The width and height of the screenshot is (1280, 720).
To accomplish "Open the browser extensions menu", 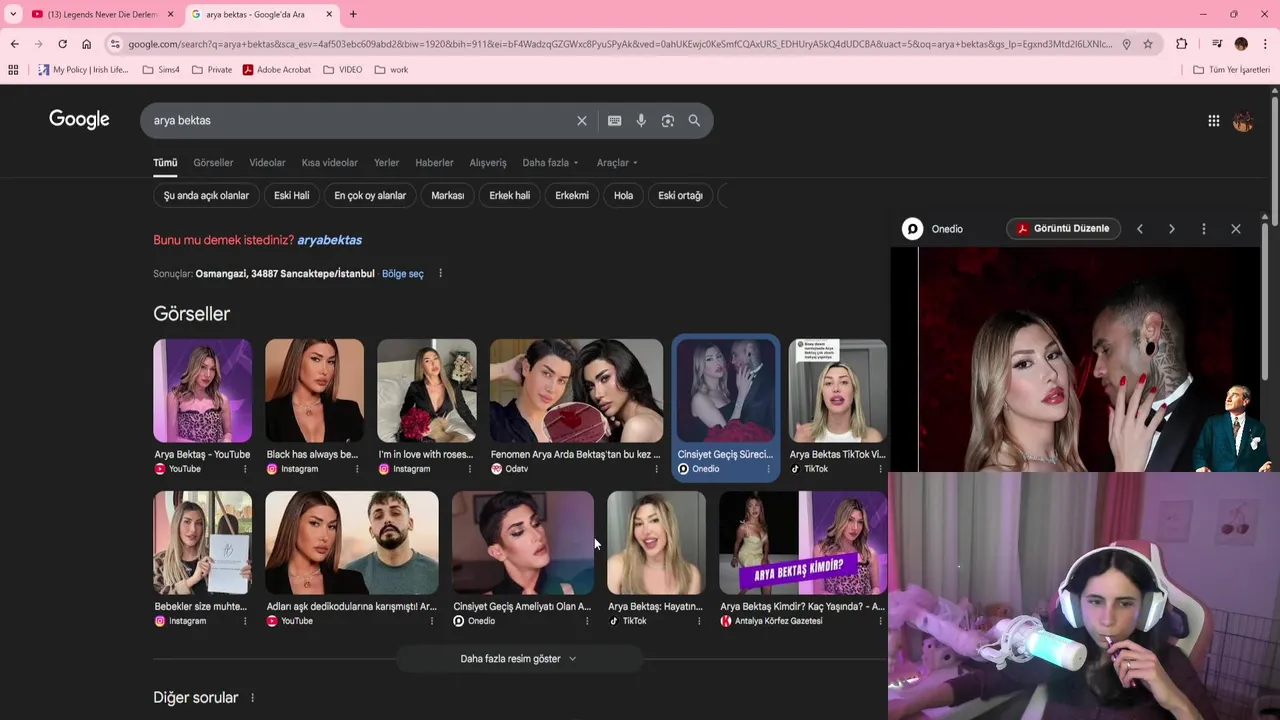I will point(1181,44).
